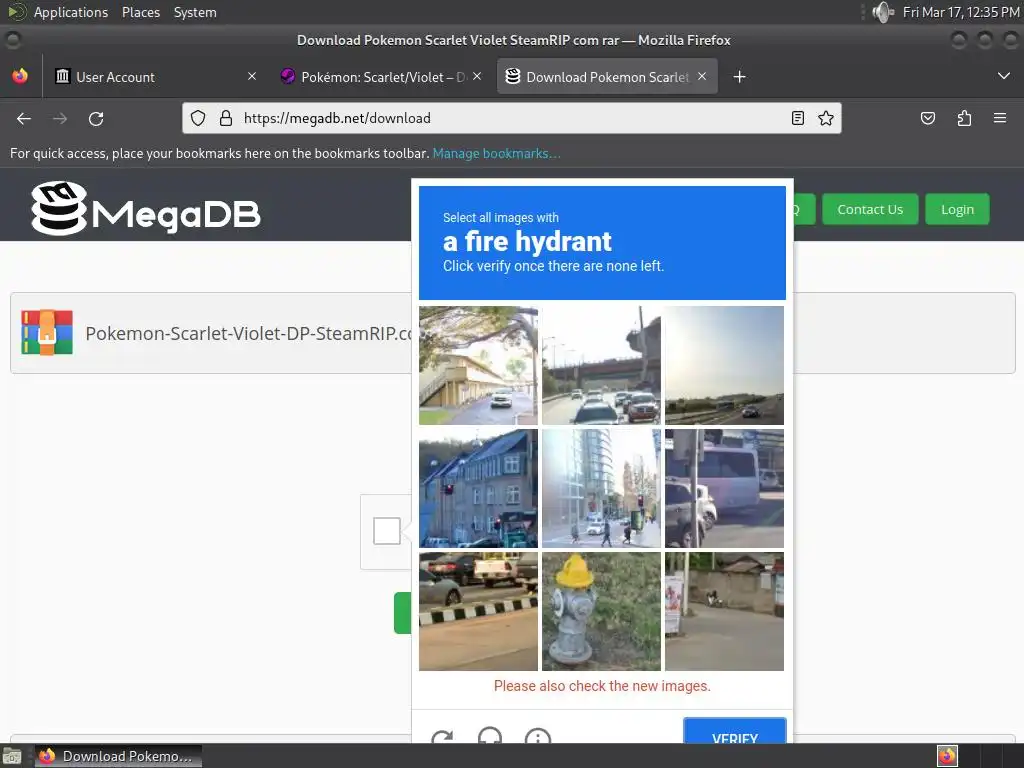Close the User Account tab
Viewport: 1024px width, 768px height.
click(x=252, y=76)
